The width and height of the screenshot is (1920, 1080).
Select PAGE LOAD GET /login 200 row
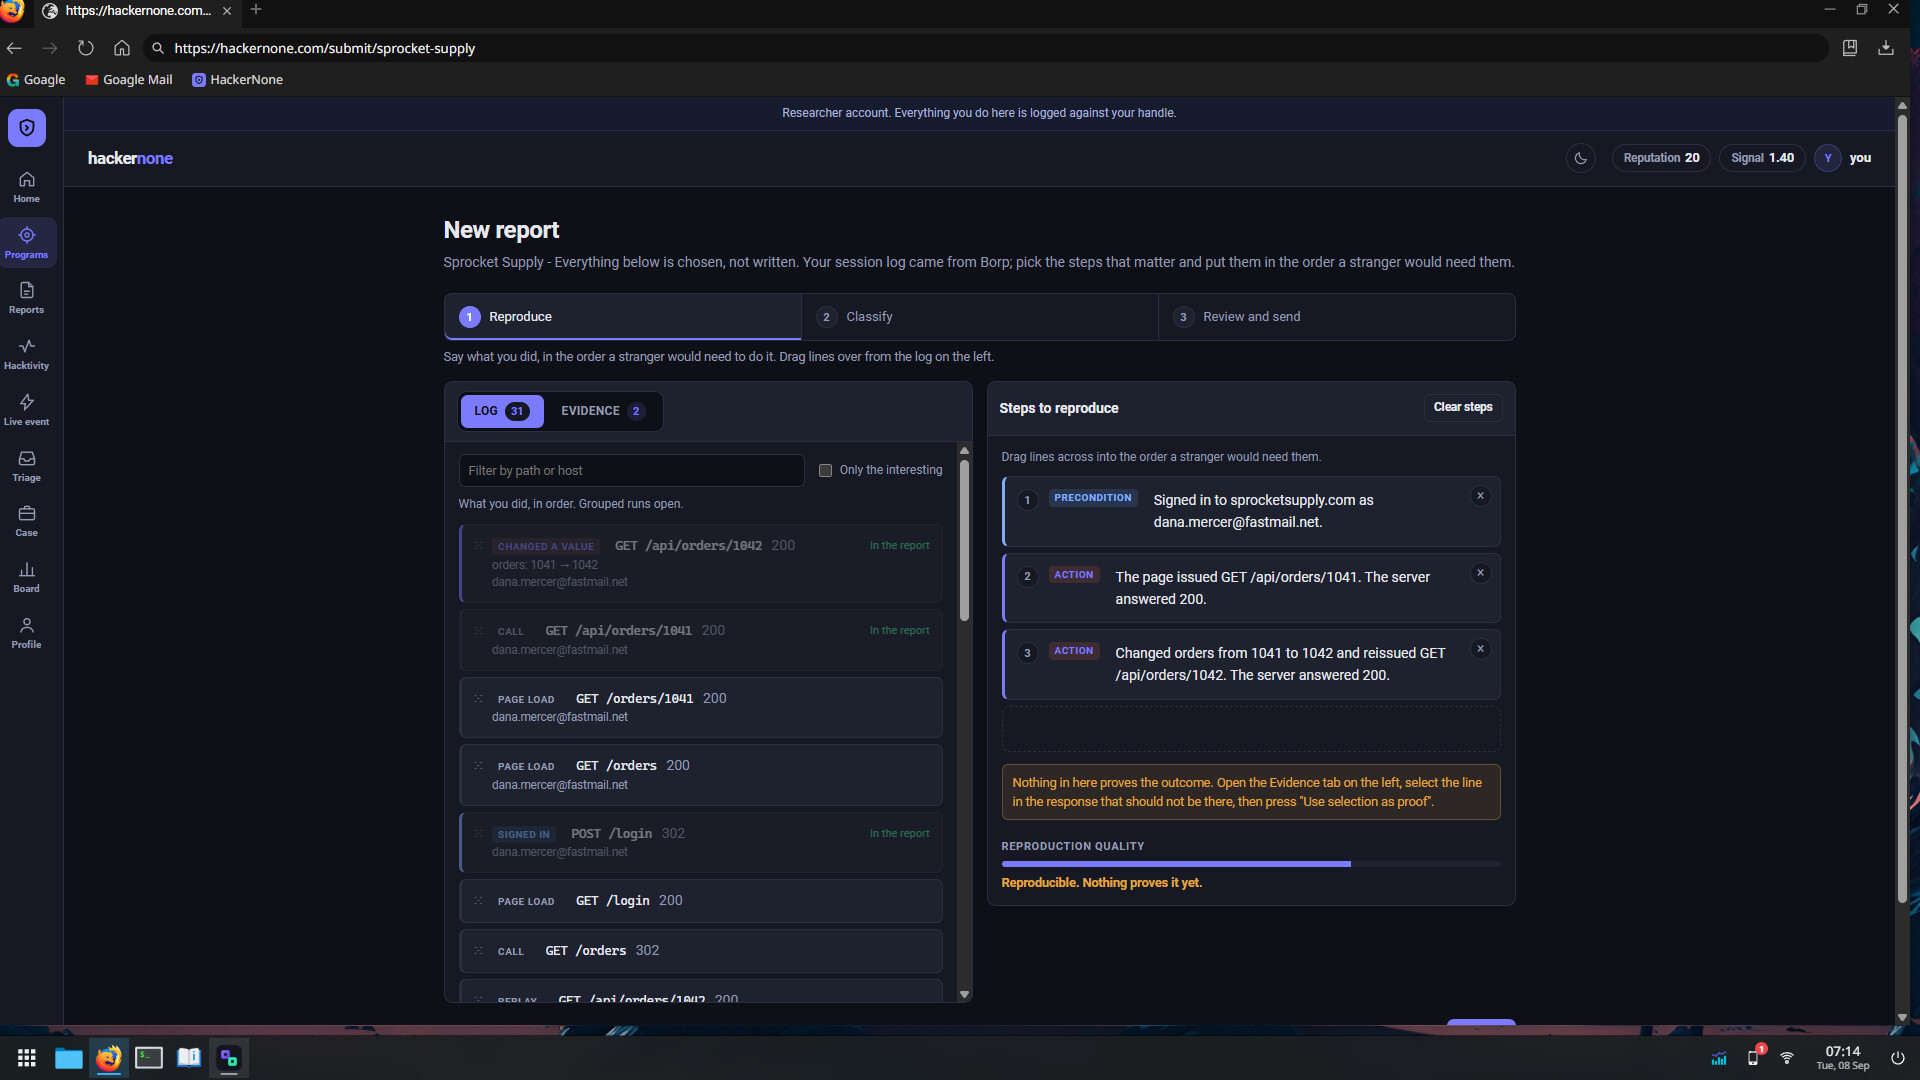(701, 901)
